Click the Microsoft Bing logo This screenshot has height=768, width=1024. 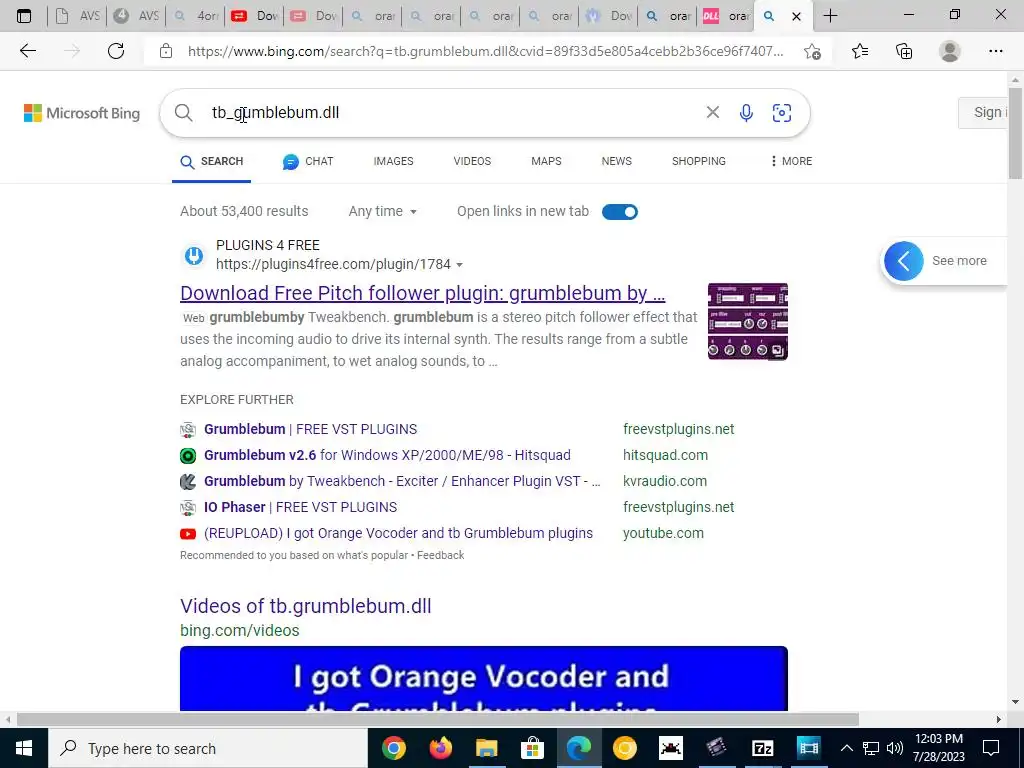[82, 113]
